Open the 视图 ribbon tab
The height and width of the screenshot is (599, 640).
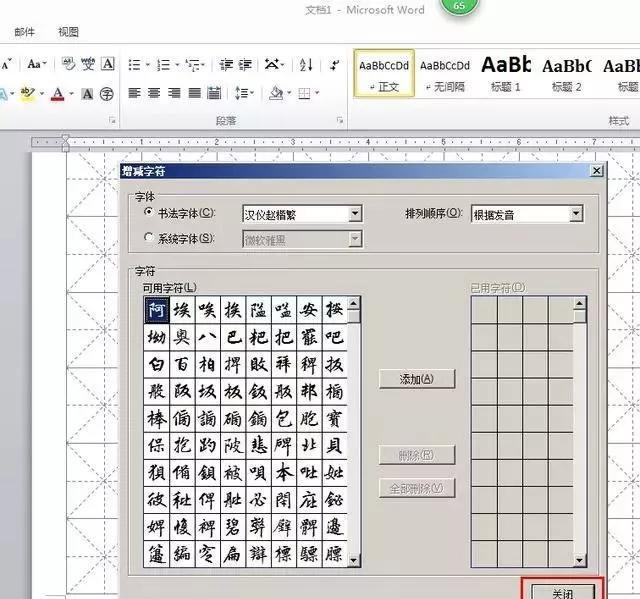68,32
